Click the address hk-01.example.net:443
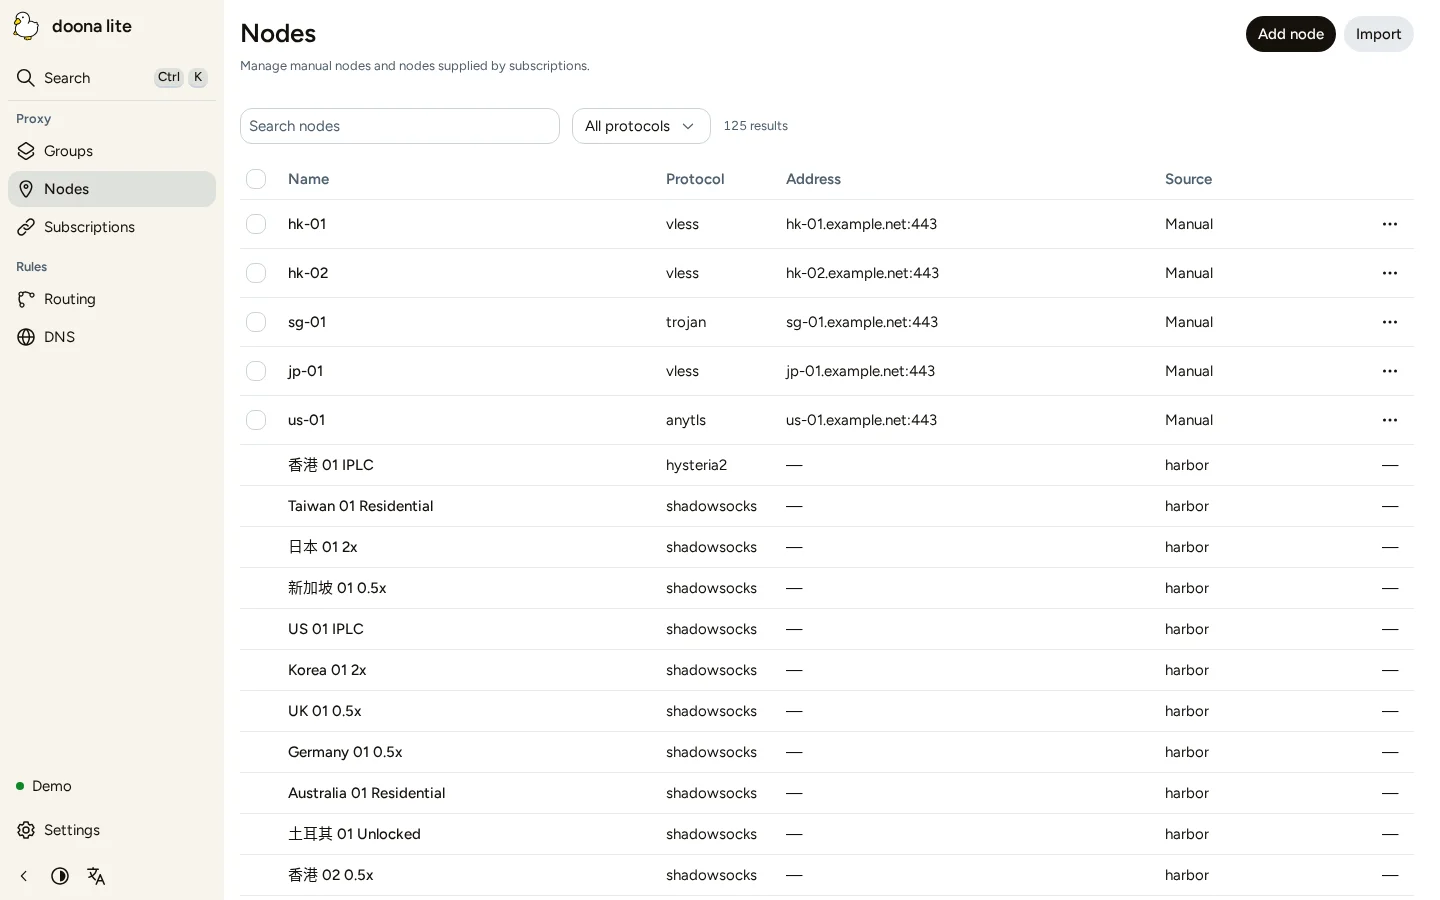Screen dimensions: 1440x900 (861, 224)
